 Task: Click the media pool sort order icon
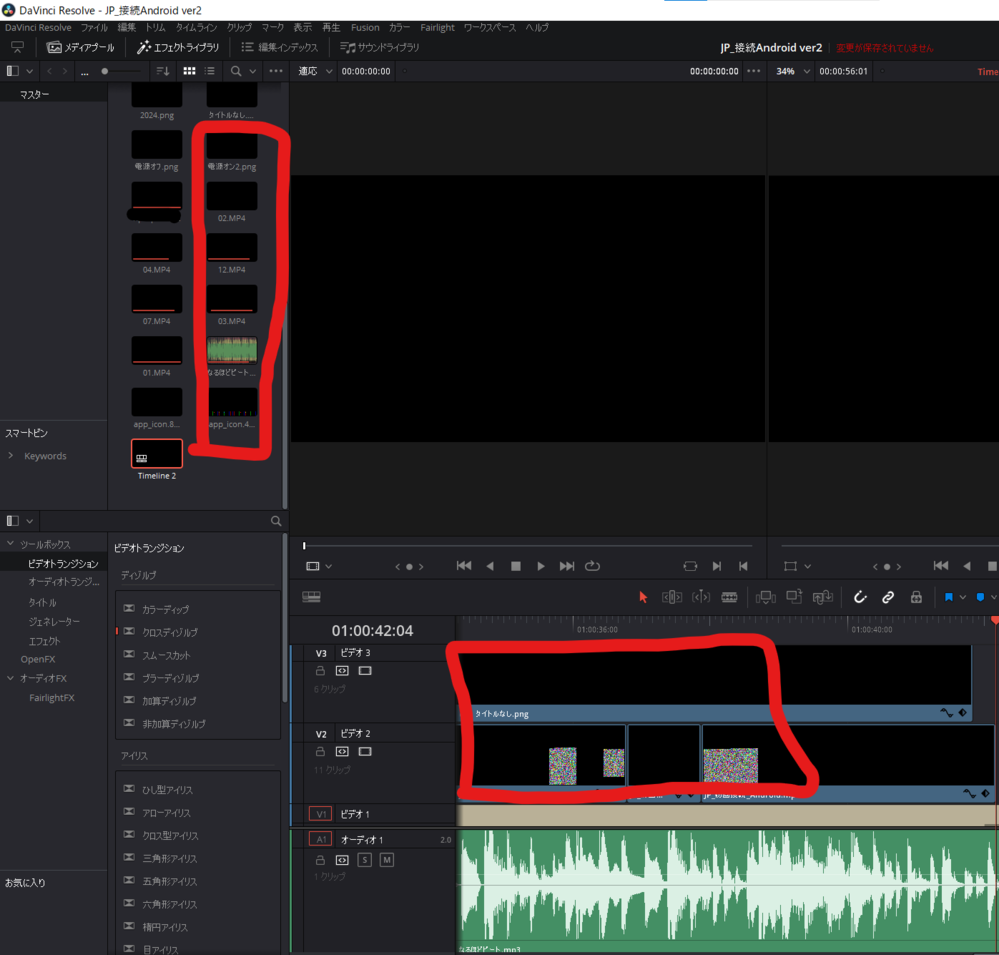pos(163,71)
